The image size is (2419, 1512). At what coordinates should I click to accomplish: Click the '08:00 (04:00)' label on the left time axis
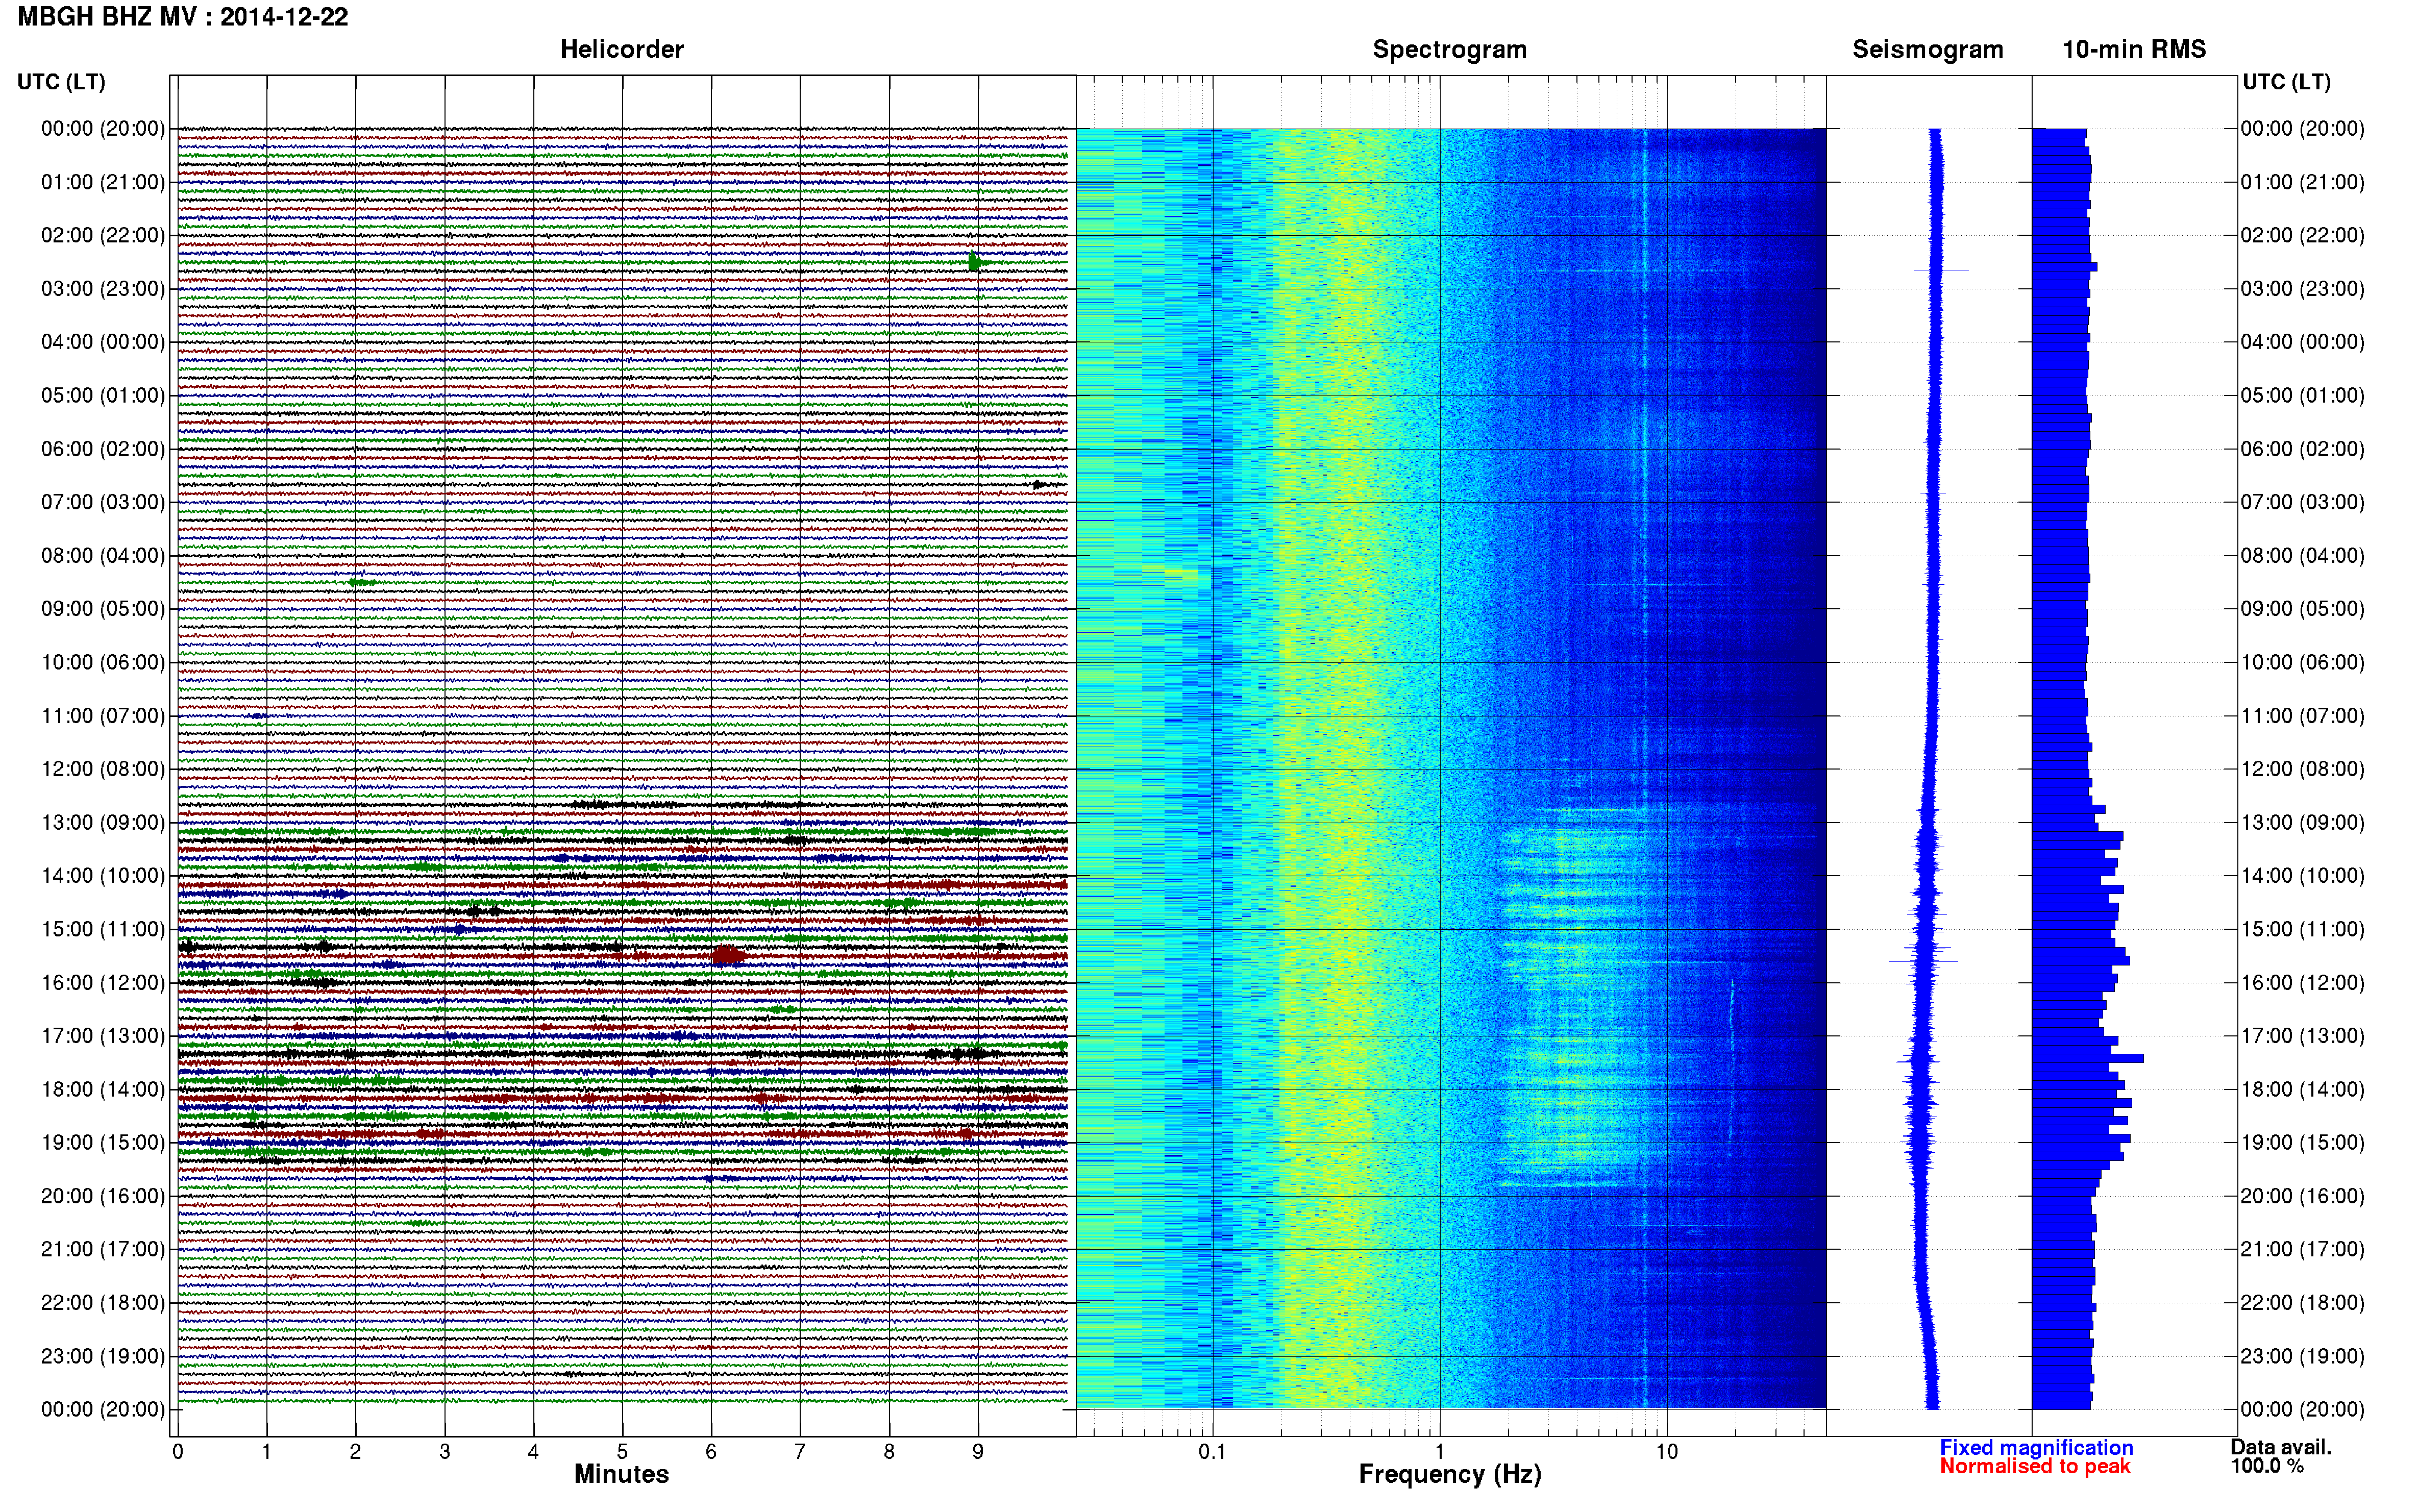[x=103, y=555]
